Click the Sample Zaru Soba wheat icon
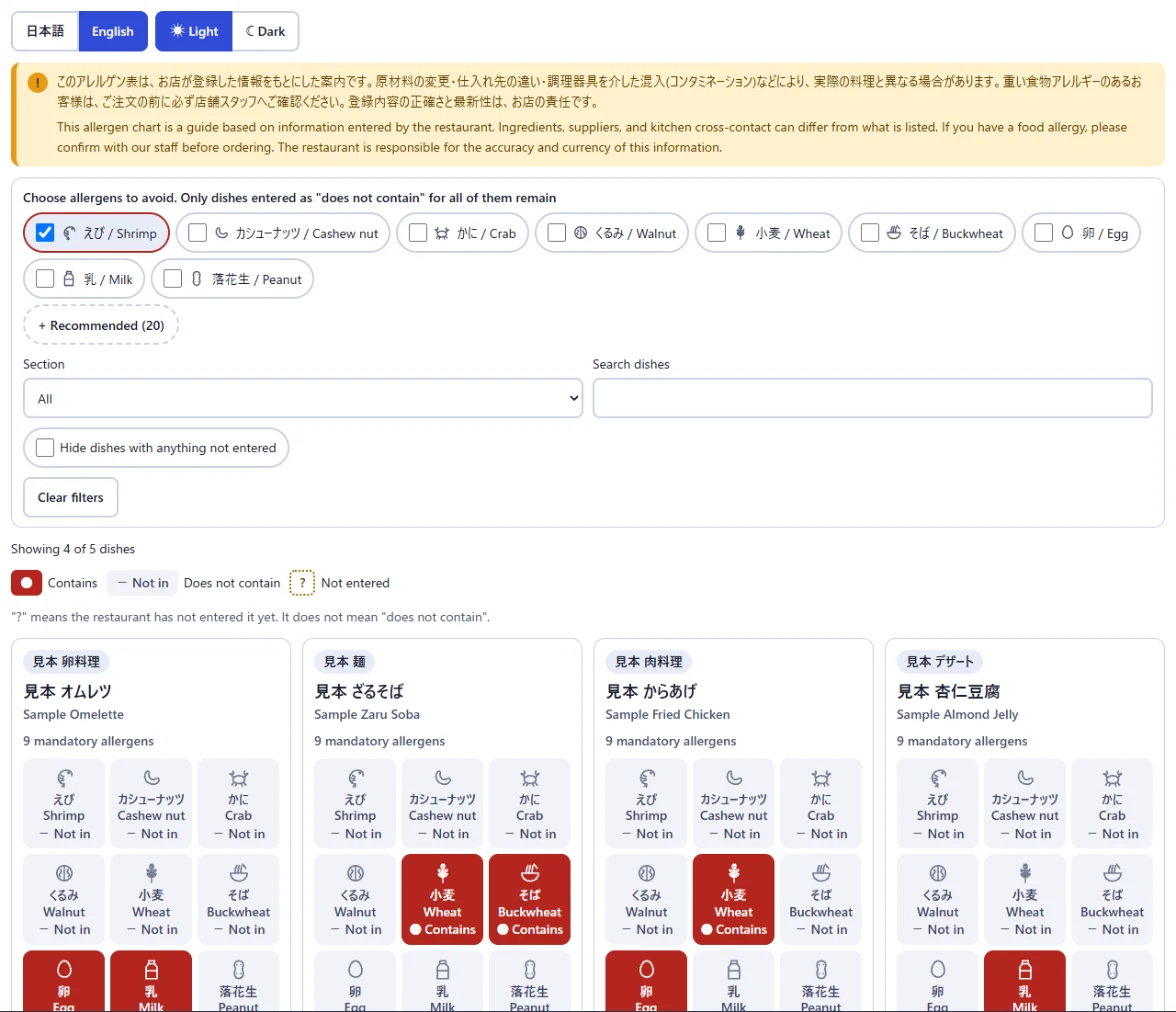This screenshot has height=1012, width=1176. coord(442,872)
